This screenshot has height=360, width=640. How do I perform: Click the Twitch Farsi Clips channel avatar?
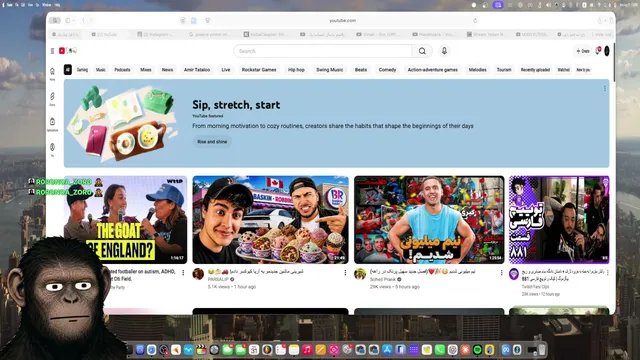[x=514, y=274]
